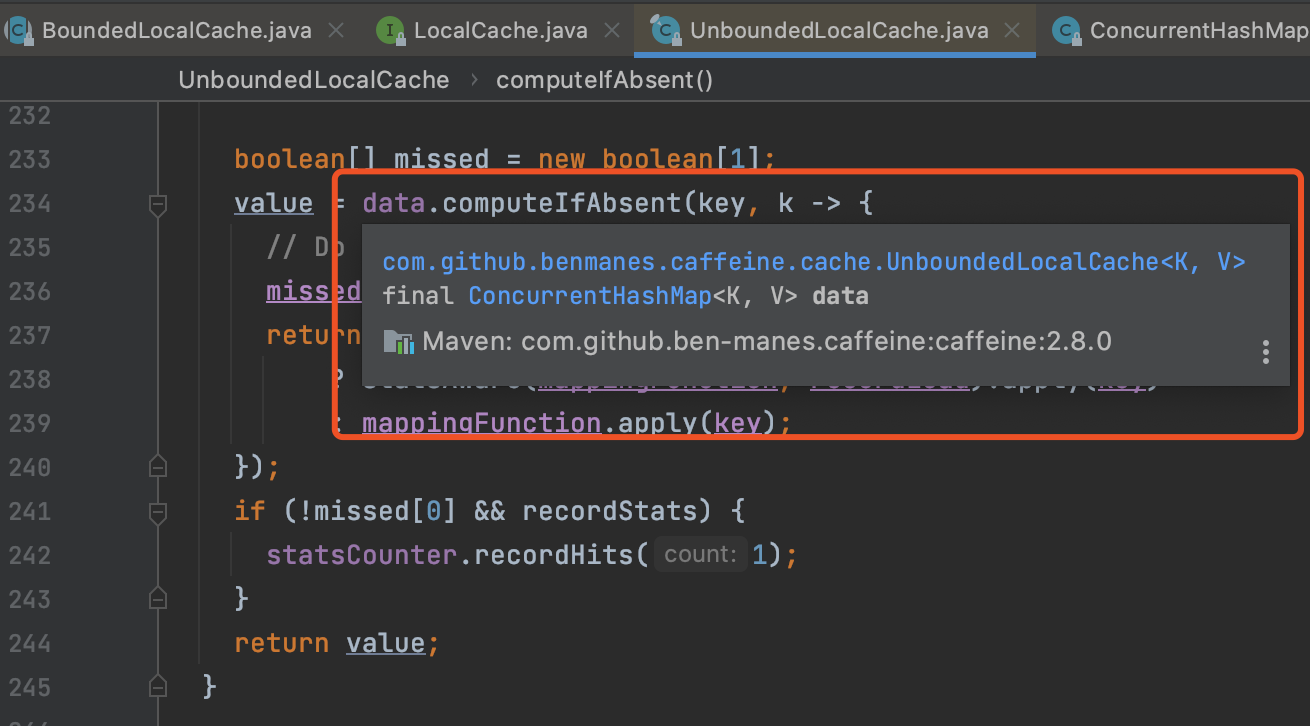Click line number 244 in gutter
The width and height of the screenshot is (1310, 726).
[29, 643]
